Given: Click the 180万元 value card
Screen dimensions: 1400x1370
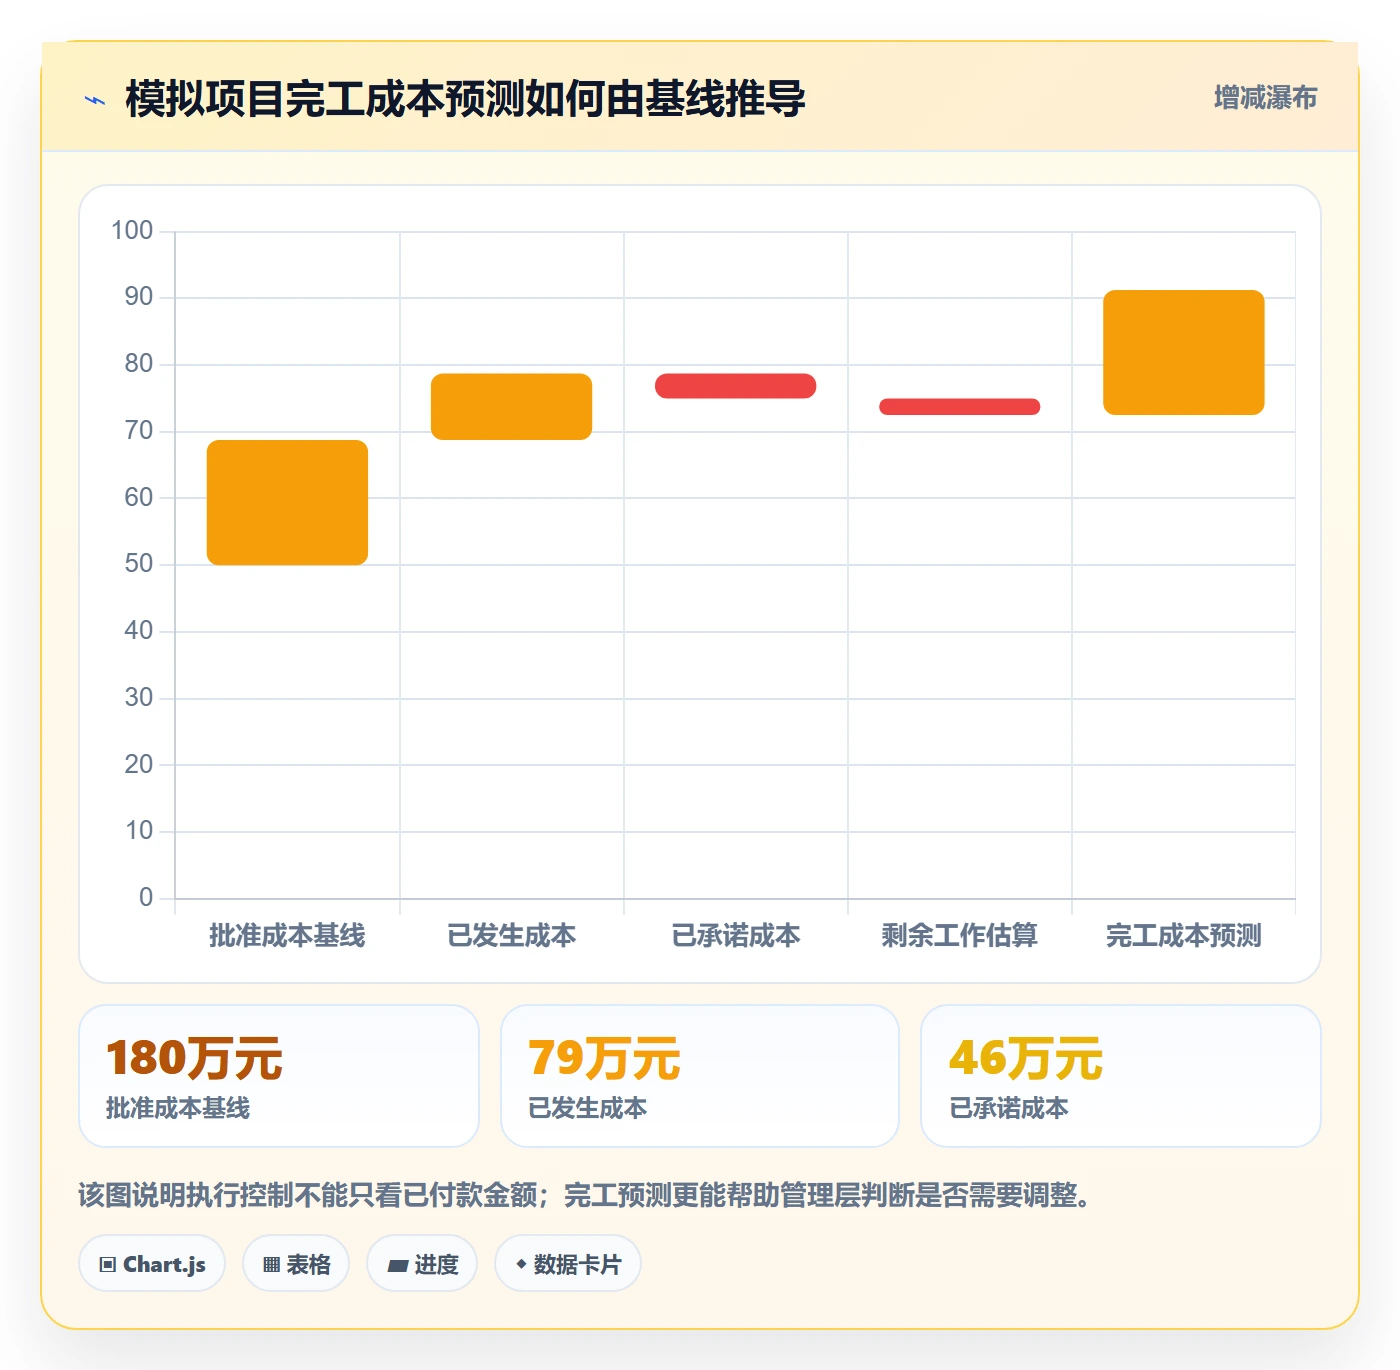Looking at the screenshot, I should click(279, 1076).
